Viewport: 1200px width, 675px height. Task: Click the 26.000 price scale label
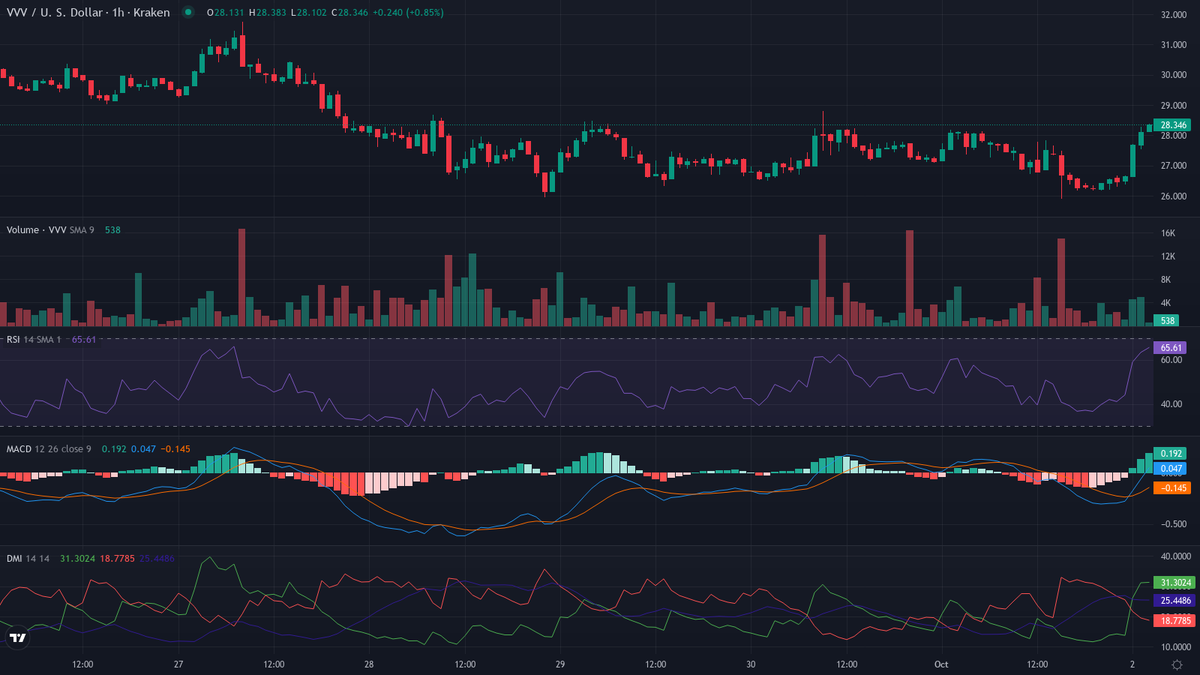pyautogui.click(x=1172, y=195)
